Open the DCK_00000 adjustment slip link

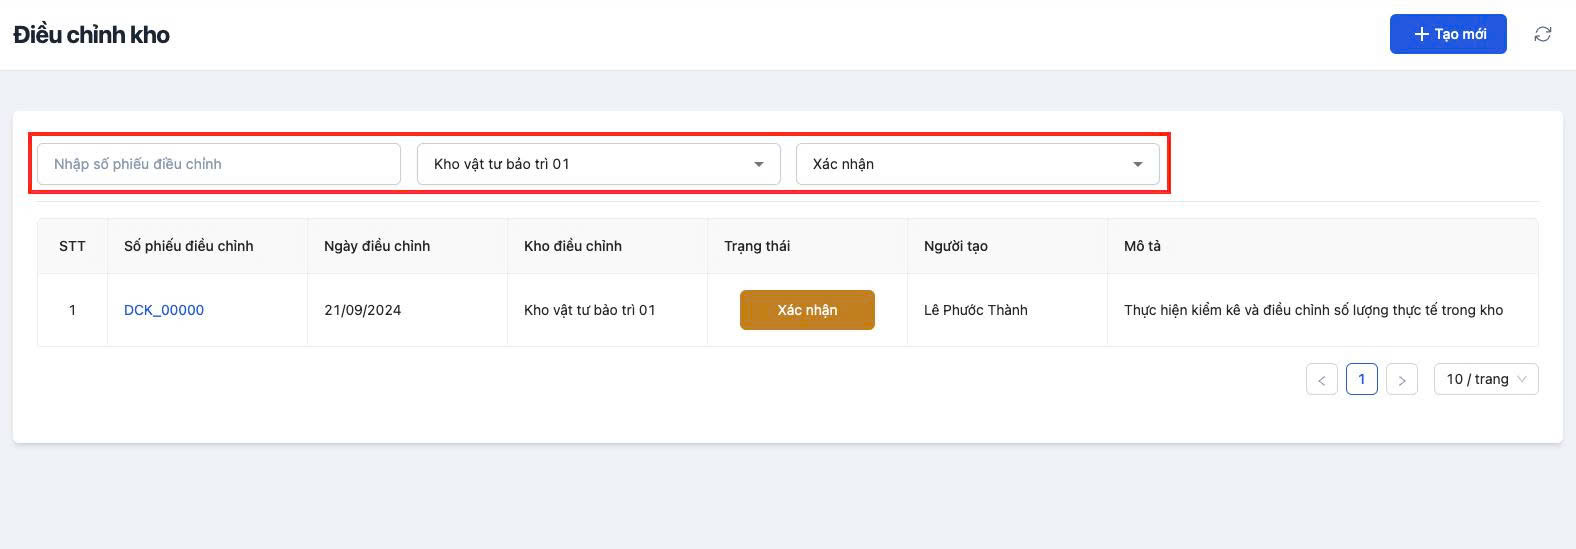(x=164, y=310)
